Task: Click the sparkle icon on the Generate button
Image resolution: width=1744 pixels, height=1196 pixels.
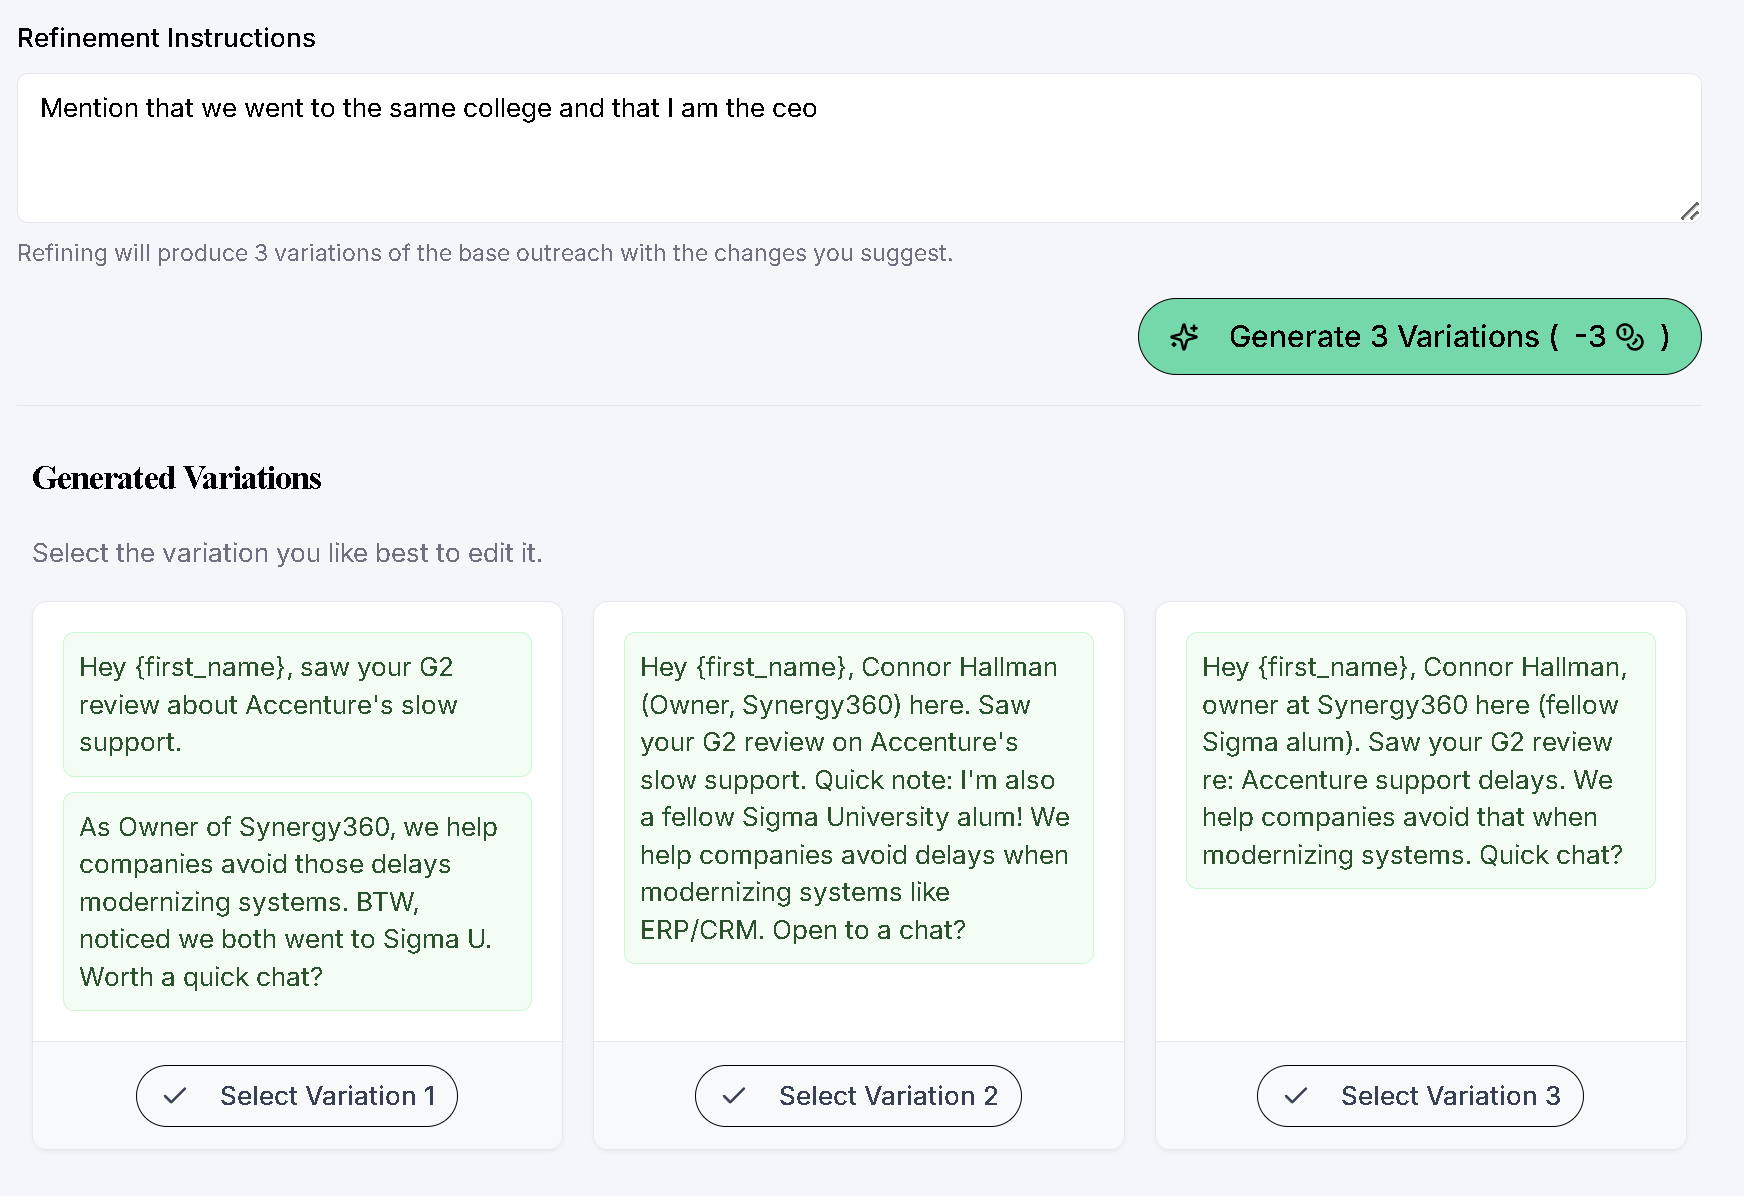Action: tap(1184, 337)
